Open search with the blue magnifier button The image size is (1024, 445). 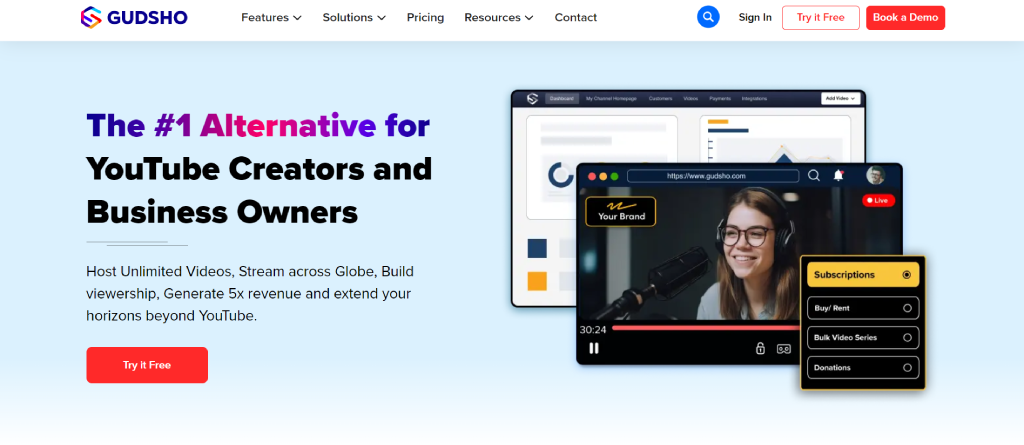click(708, 17)
